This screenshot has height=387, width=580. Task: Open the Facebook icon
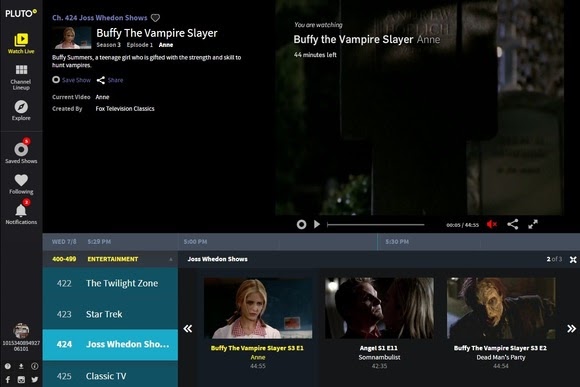pyautogui.click(x=8, y=379)
